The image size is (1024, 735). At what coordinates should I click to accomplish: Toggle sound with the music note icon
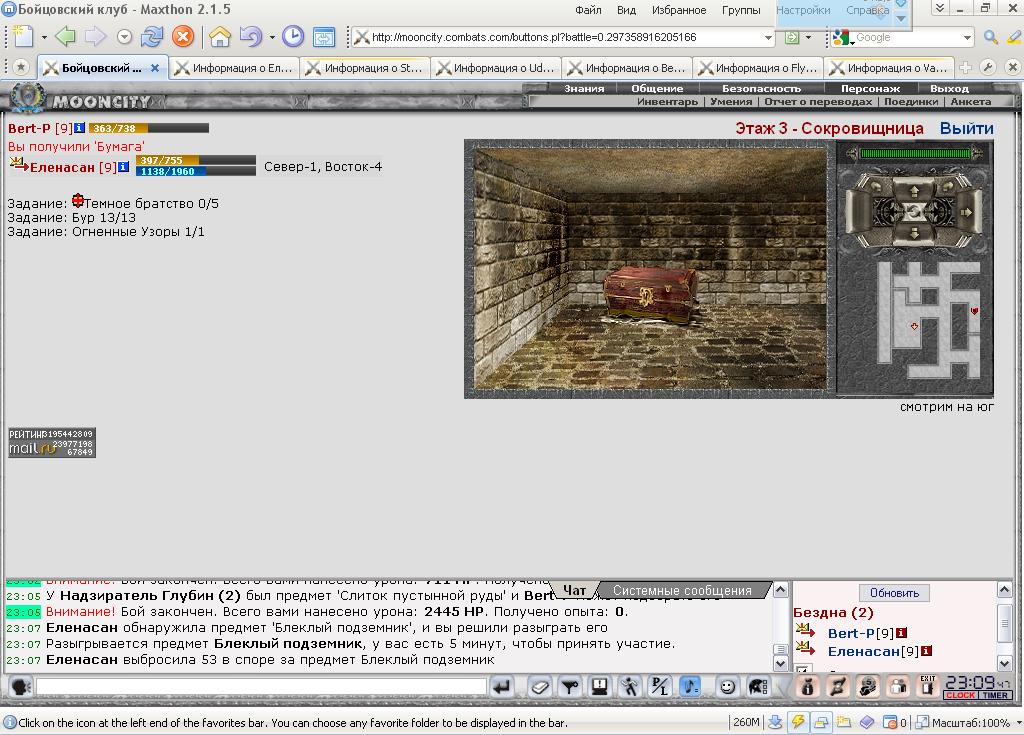tap(690, 687)
